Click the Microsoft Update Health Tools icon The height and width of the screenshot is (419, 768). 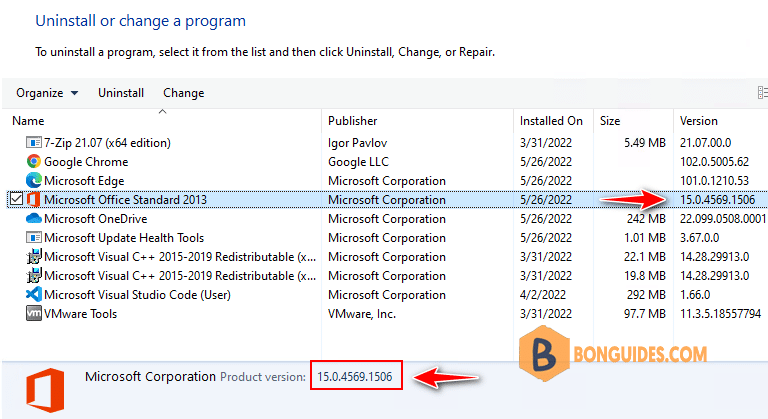(33, 238)
